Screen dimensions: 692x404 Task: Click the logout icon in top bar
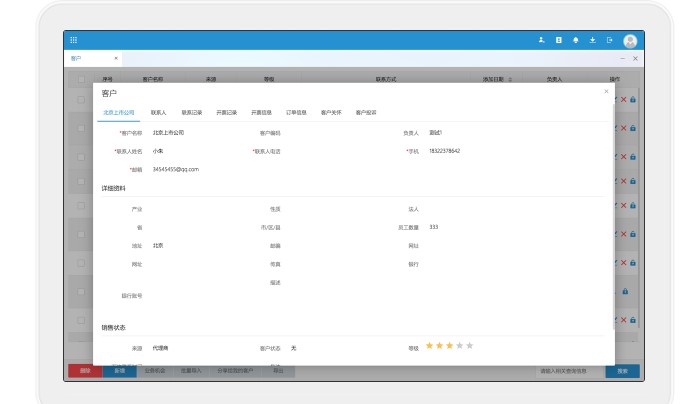tap(609, 40)
